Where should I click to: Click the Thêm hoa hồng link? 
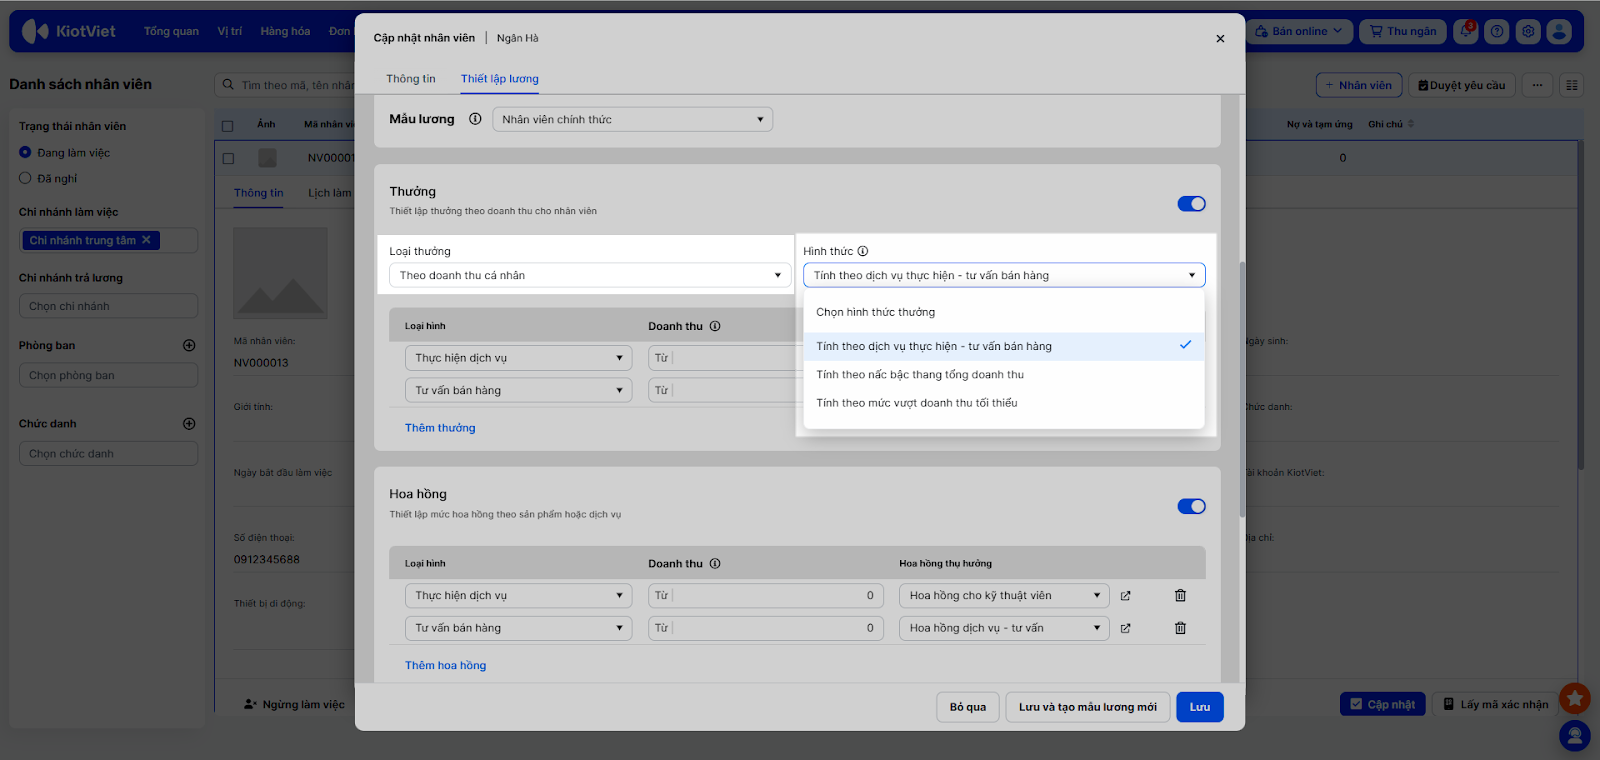pos(445,666)
